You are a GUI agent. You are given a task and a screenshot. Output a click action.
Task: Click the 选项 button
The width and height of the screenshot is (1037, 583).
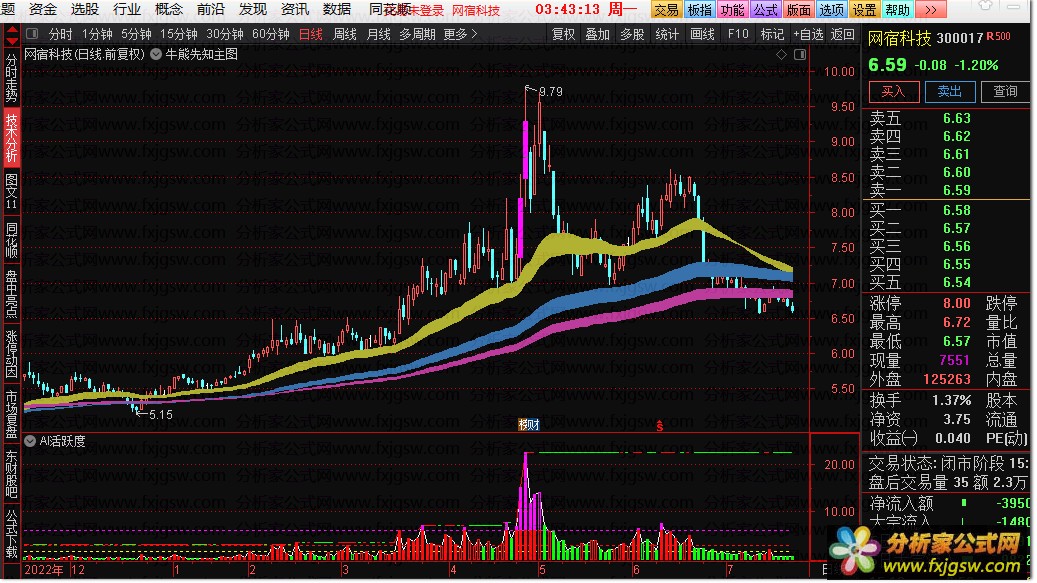coord(832,10)
